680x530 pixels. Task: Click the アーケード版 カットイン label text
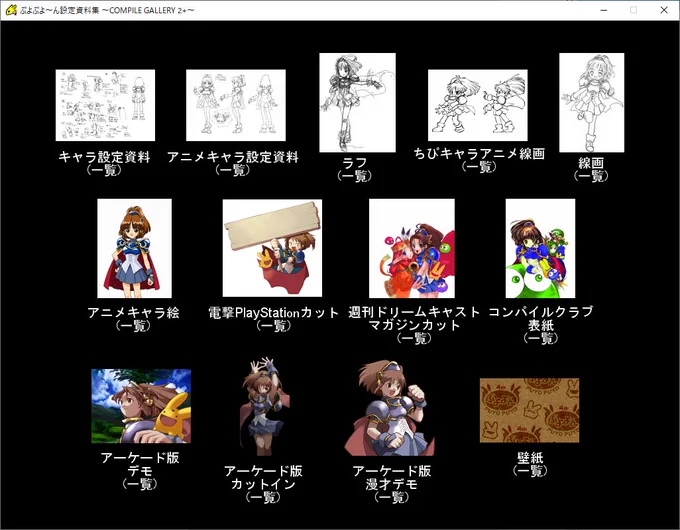point(263,478)
